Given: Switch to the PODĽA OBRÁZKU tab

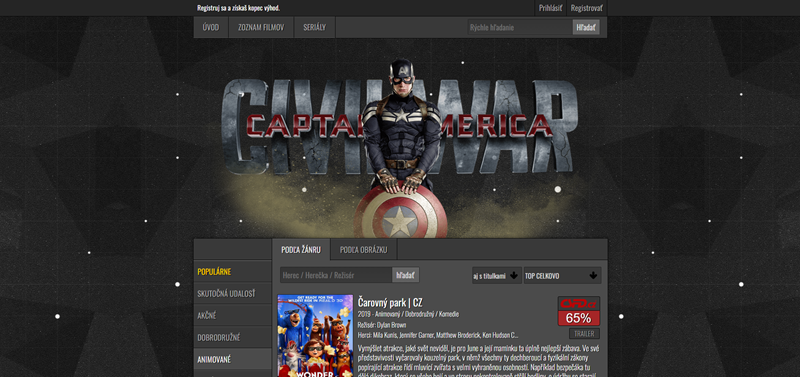Looking at the screenshot, I should 363,249.
